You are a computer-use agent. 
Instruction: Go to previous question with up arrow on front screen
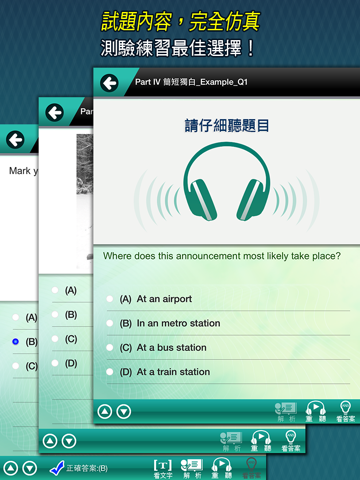[105, 412]
